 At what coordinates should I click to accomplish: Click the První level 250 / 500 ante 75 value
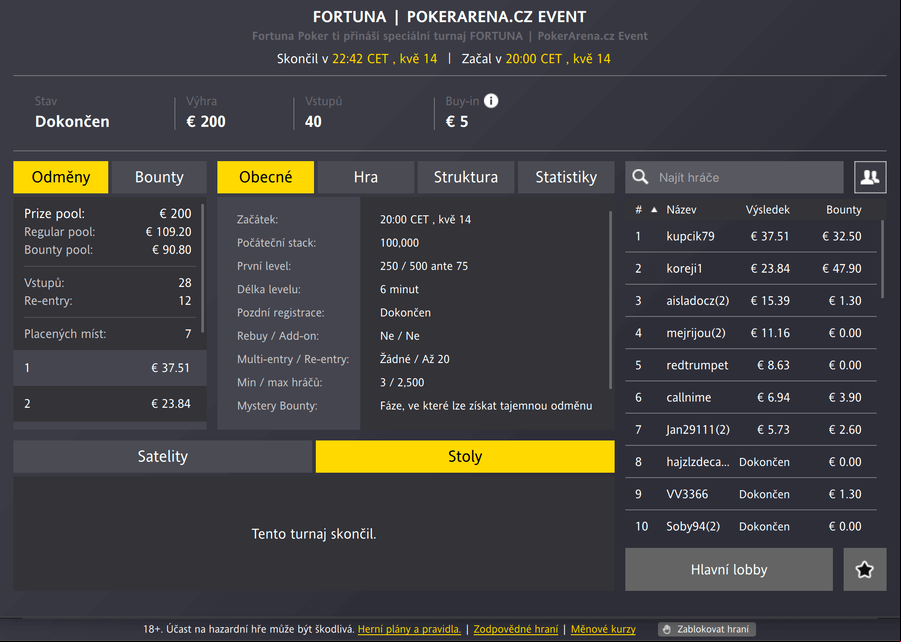point(424,266)
